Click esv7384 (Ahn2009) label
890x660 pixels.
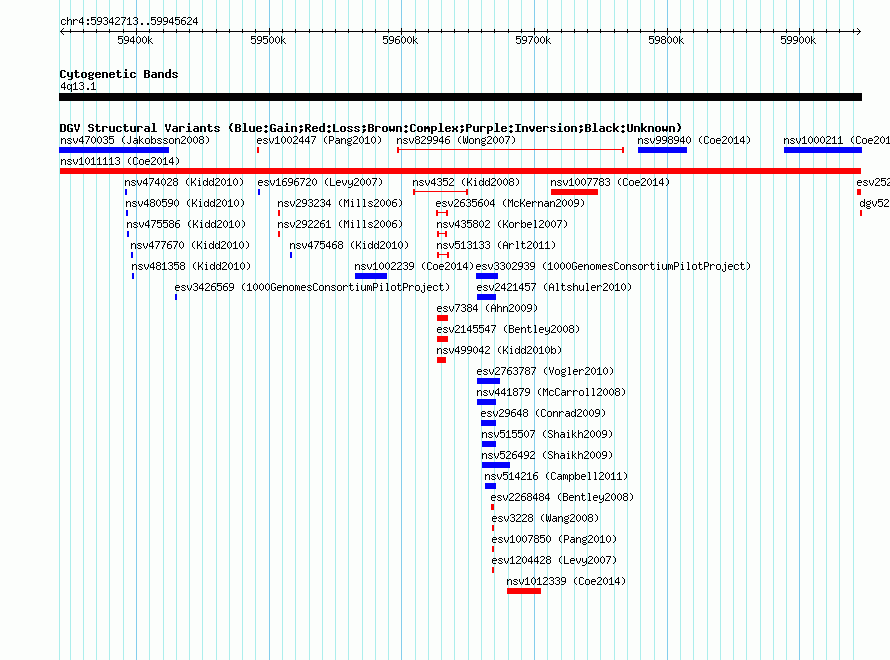tap(487, 308)
